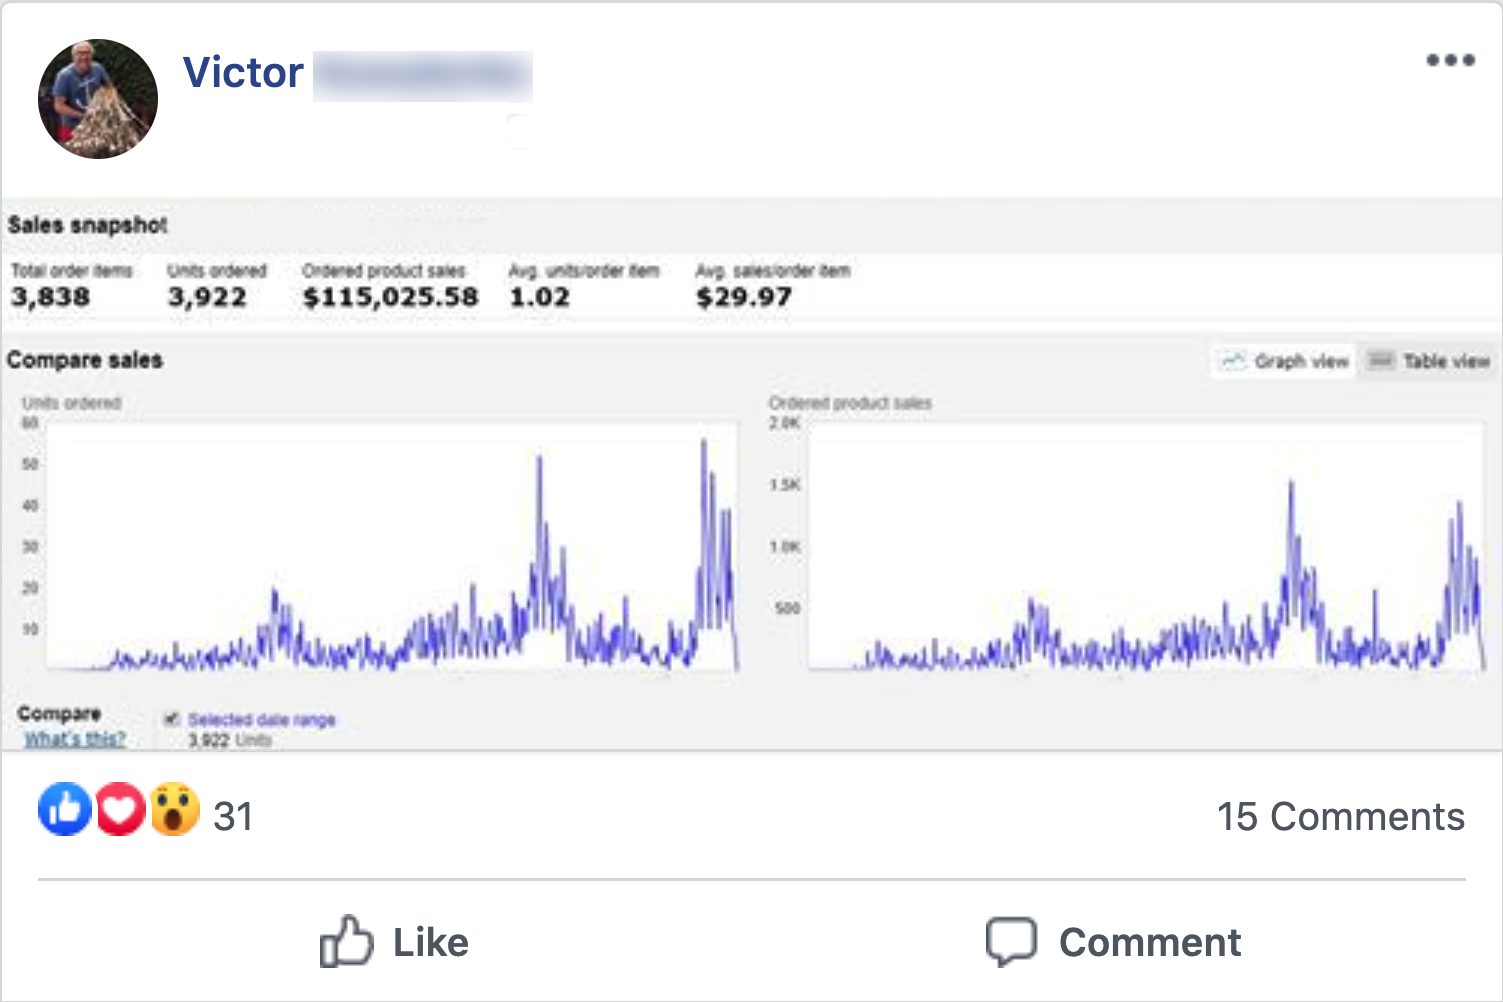Click the blue thumbs-up reaction icon

pyautogui.click(x=64, y=810)
